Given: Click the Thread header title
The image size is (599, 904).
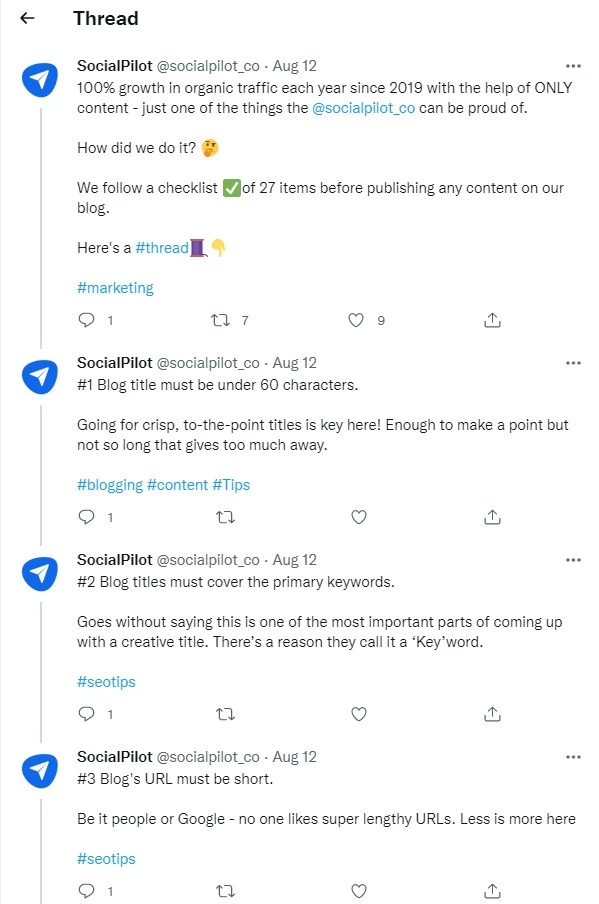Looking at the screenshot, I should click(105, 18).
